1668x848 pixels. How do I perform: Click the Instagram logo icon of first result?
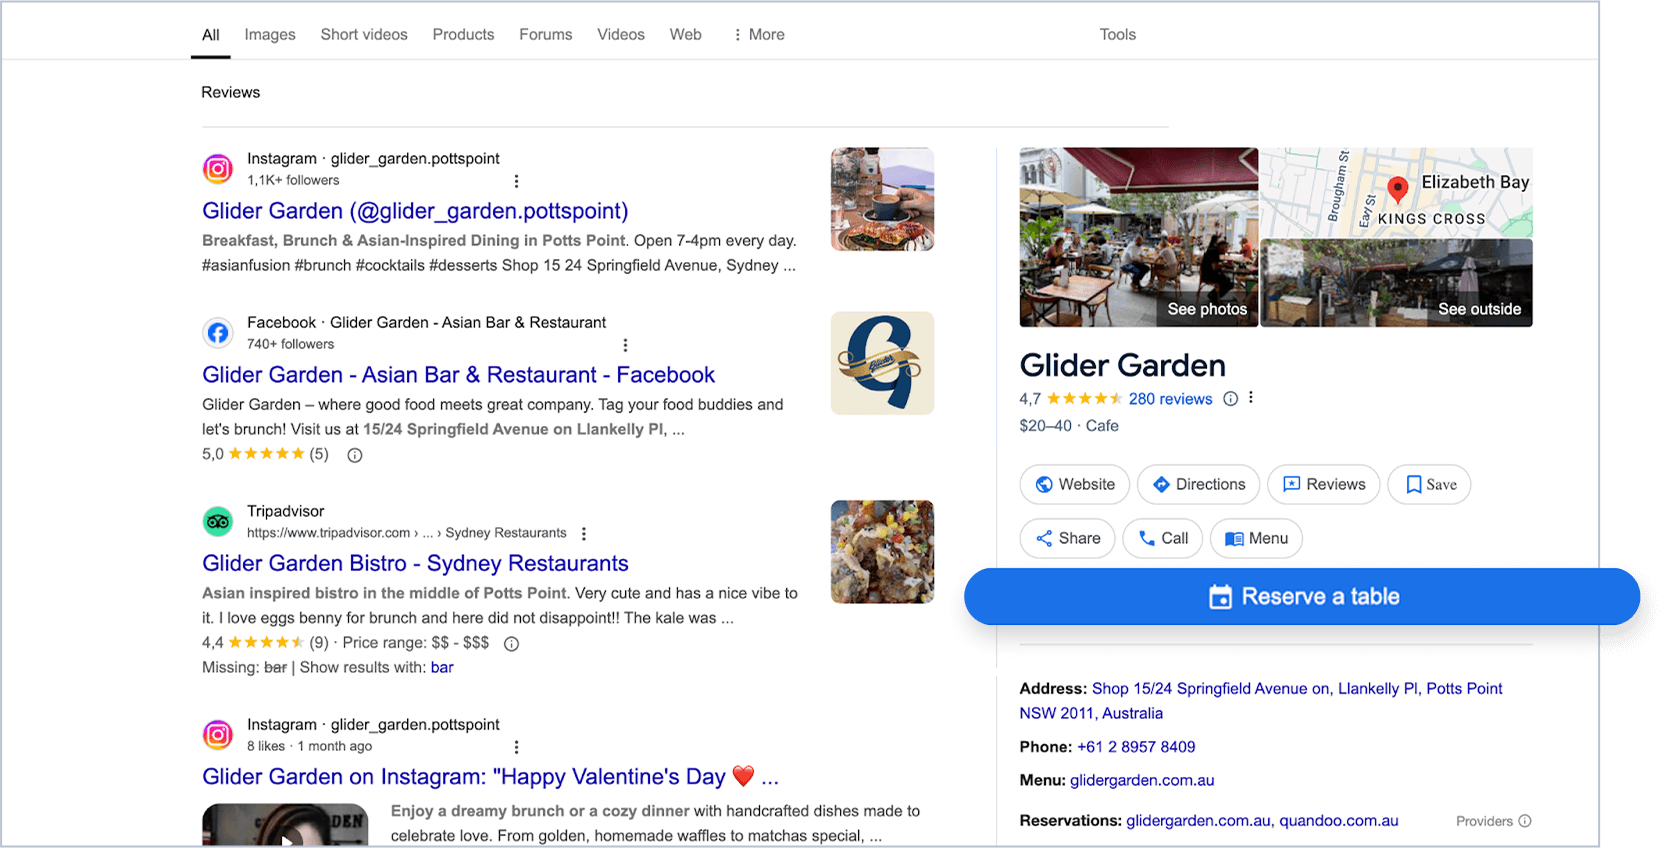coord(218,169)
